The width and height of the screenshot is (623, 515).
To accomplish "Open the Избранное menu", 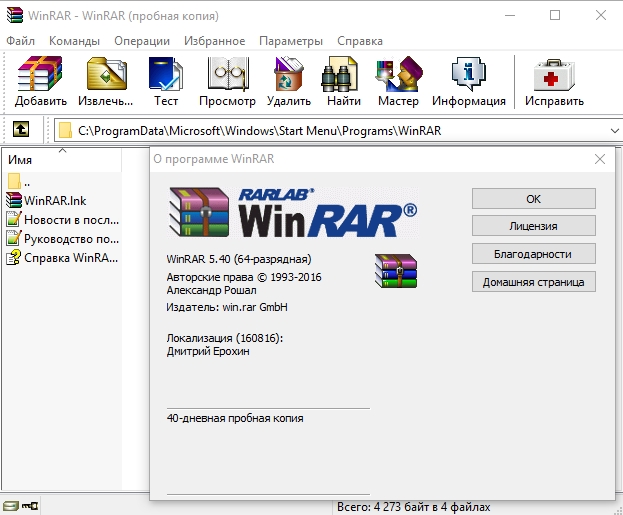I will pyautogui.click(x=215, y=41).
